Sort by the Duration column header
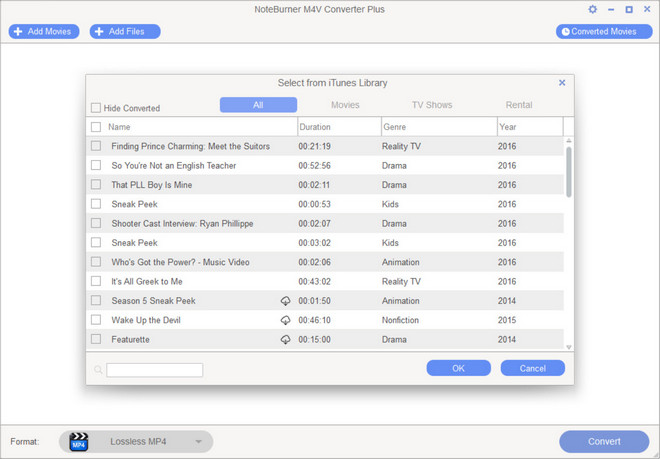Image resolution: width=660 pixels, height=459 pixels. (339, 127)
